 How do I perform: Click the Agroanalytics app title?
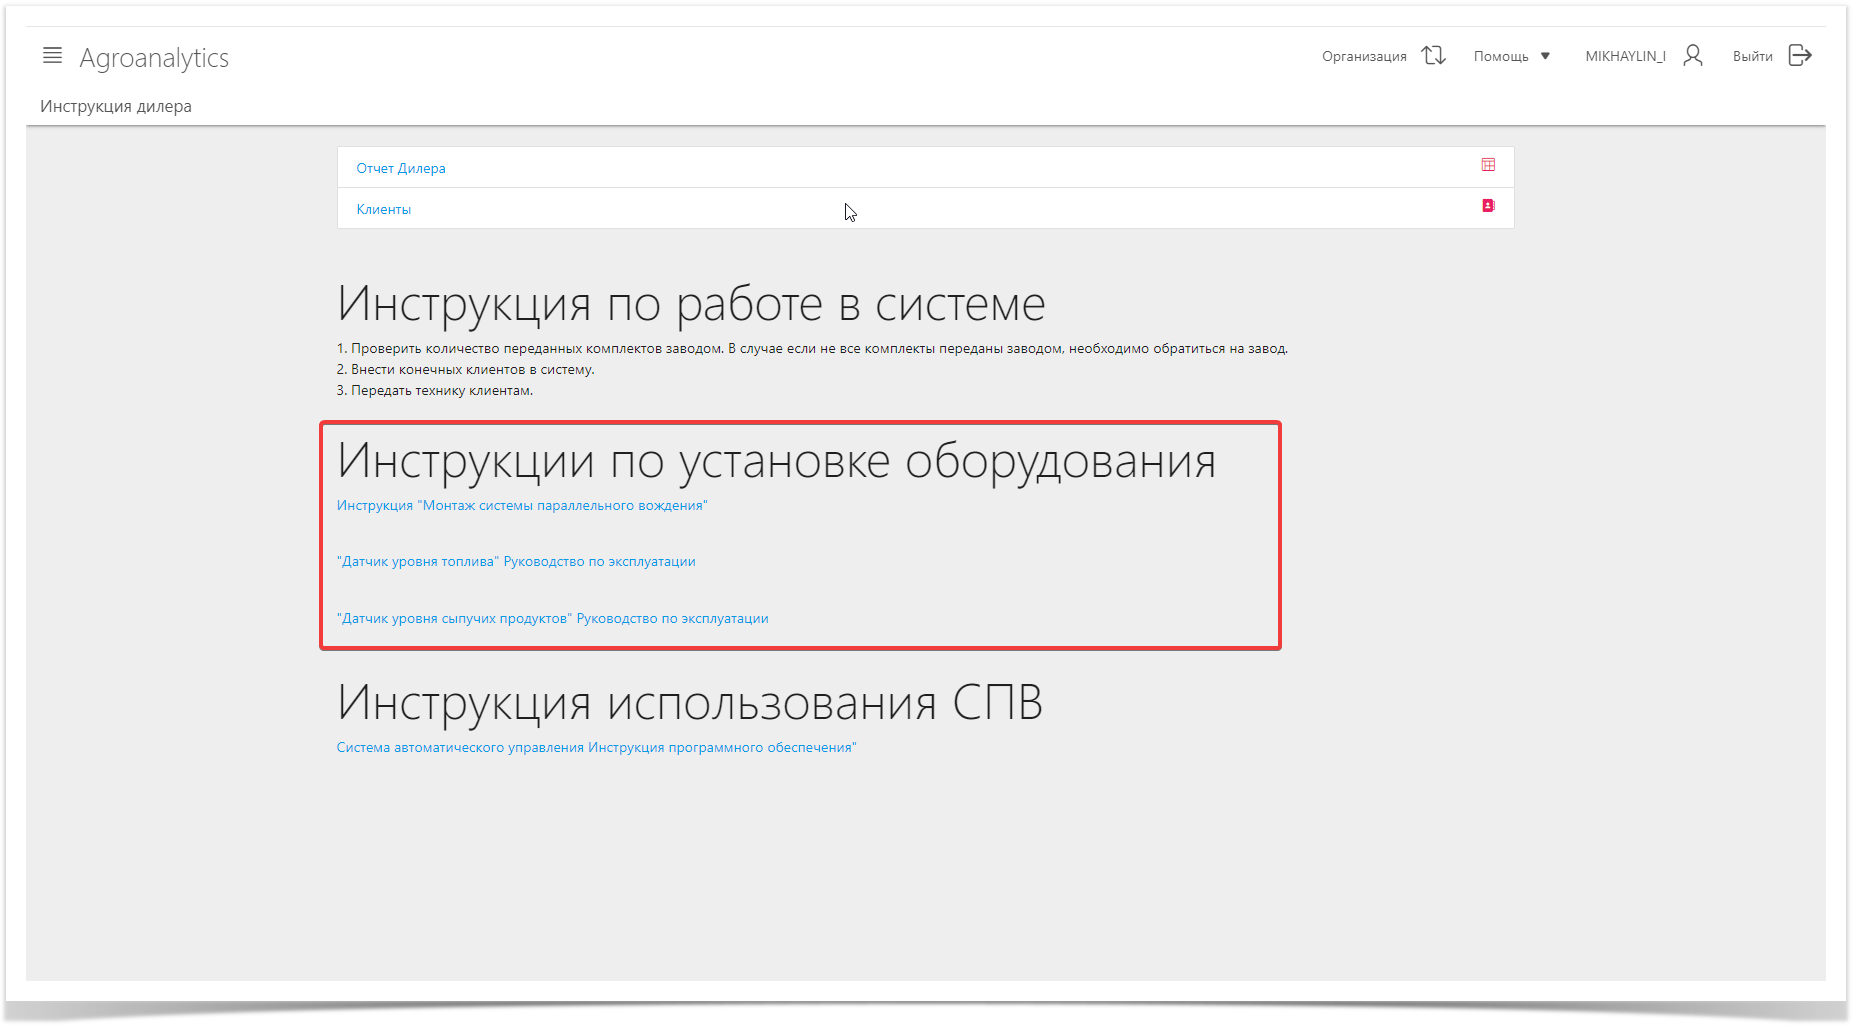point(154,58)
